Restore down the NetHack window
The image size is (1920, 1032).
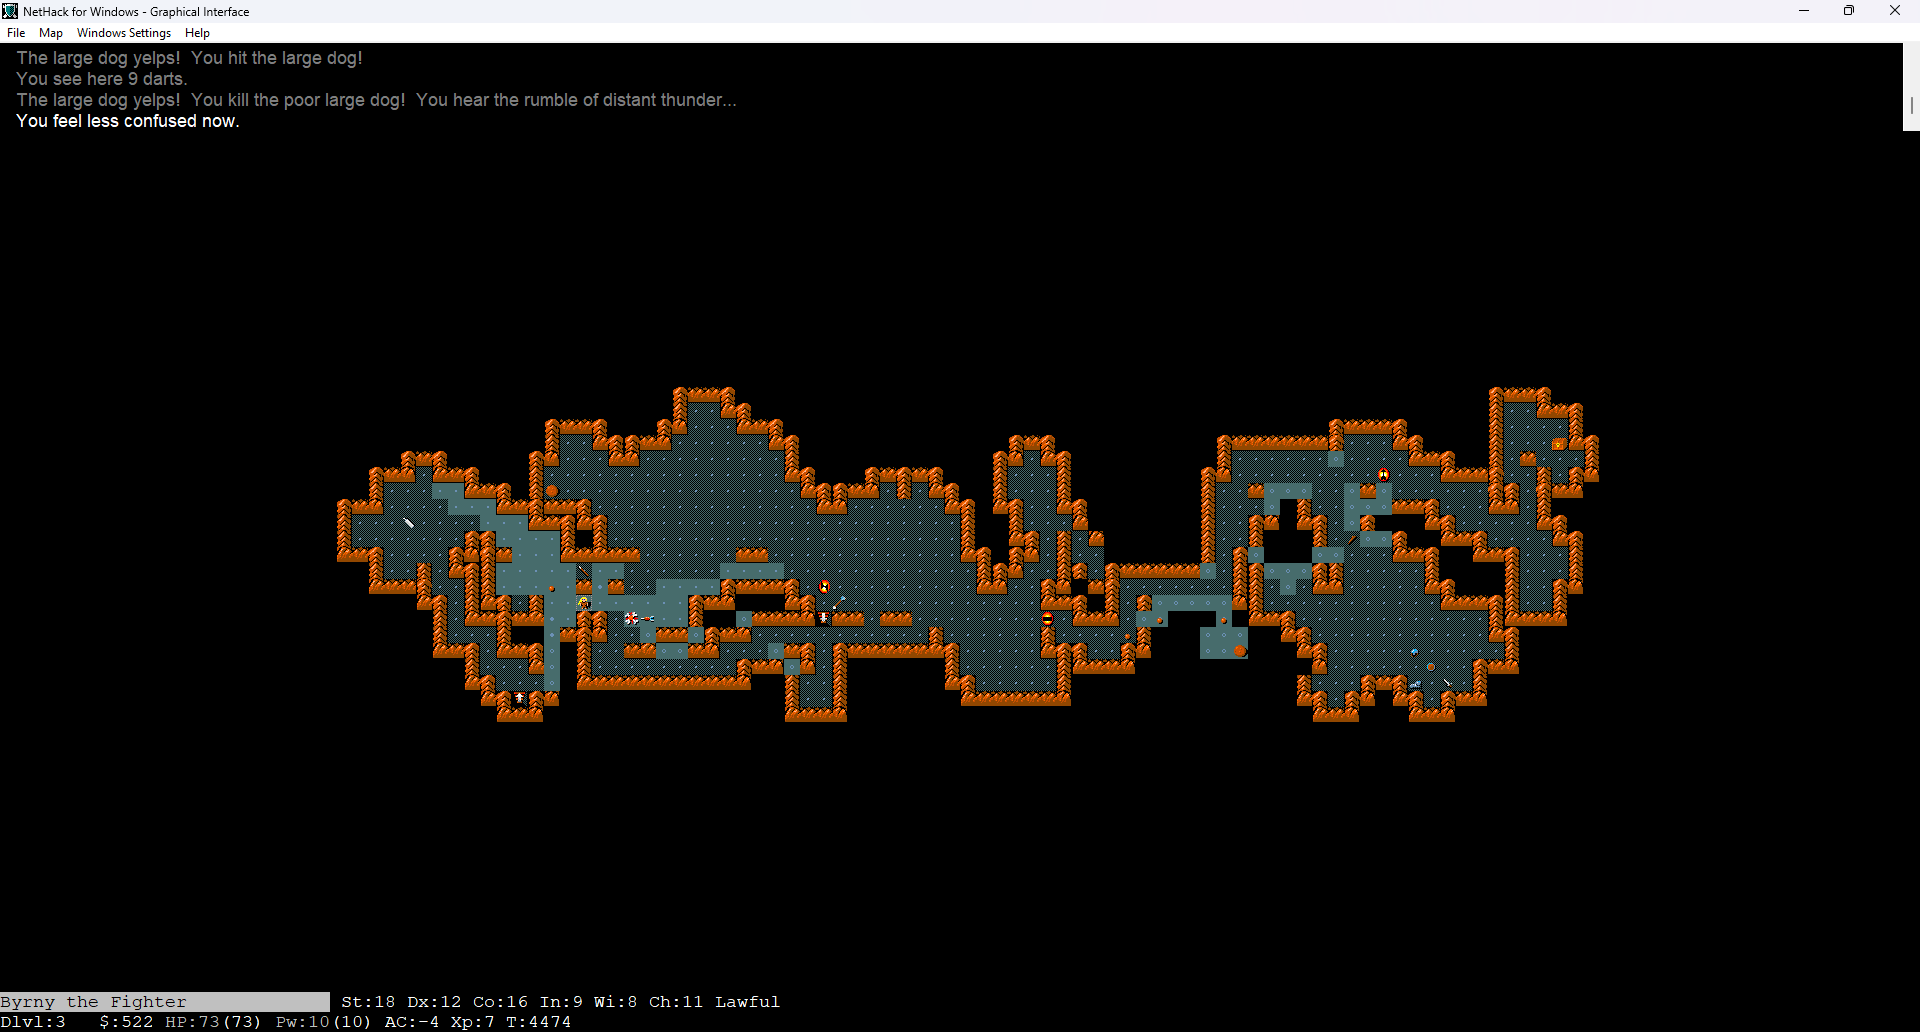pyautogui.click(x=1849, y=11)
